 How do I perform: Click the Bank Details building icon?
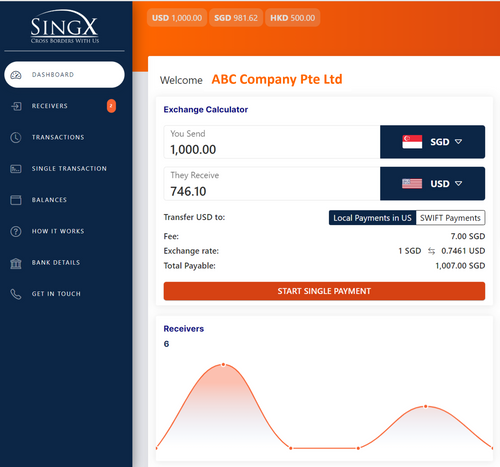click(x=16, y=263)
